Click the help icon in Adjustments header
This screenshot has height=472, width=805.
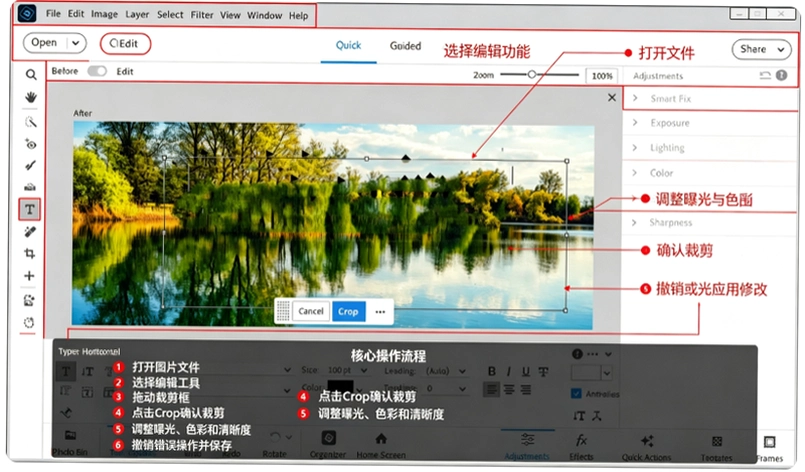click(781, 75)
